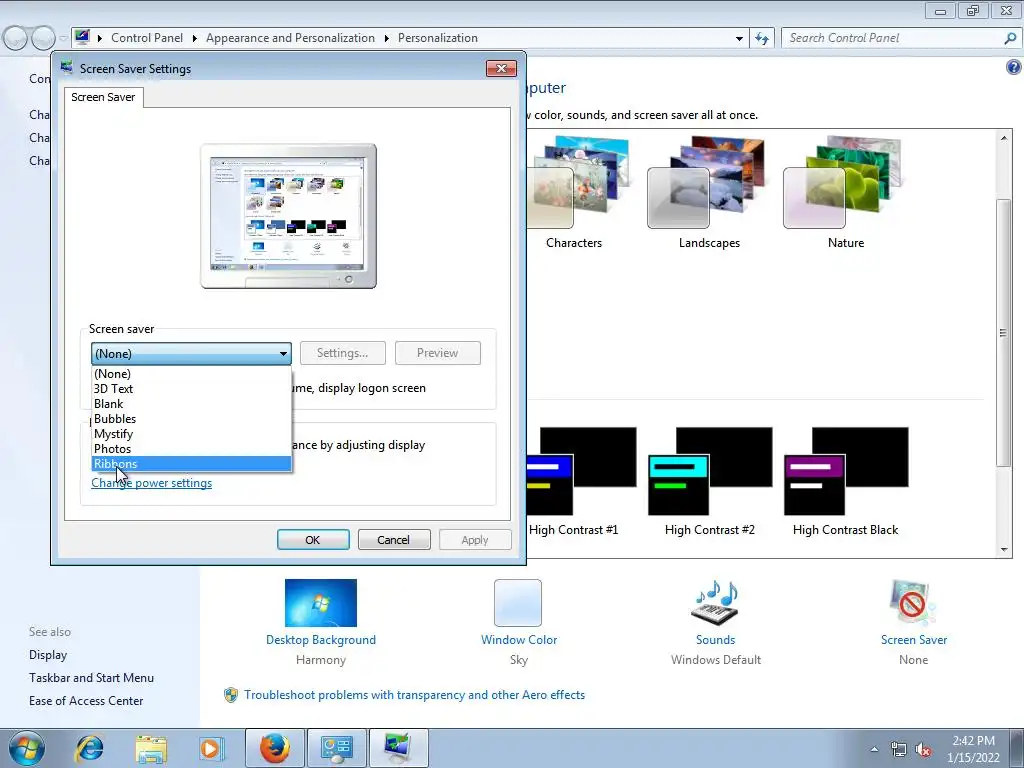This screenshot has width=1024, height=768.
Task: Click the Search Control Panel field
Action: coord(891,38)
